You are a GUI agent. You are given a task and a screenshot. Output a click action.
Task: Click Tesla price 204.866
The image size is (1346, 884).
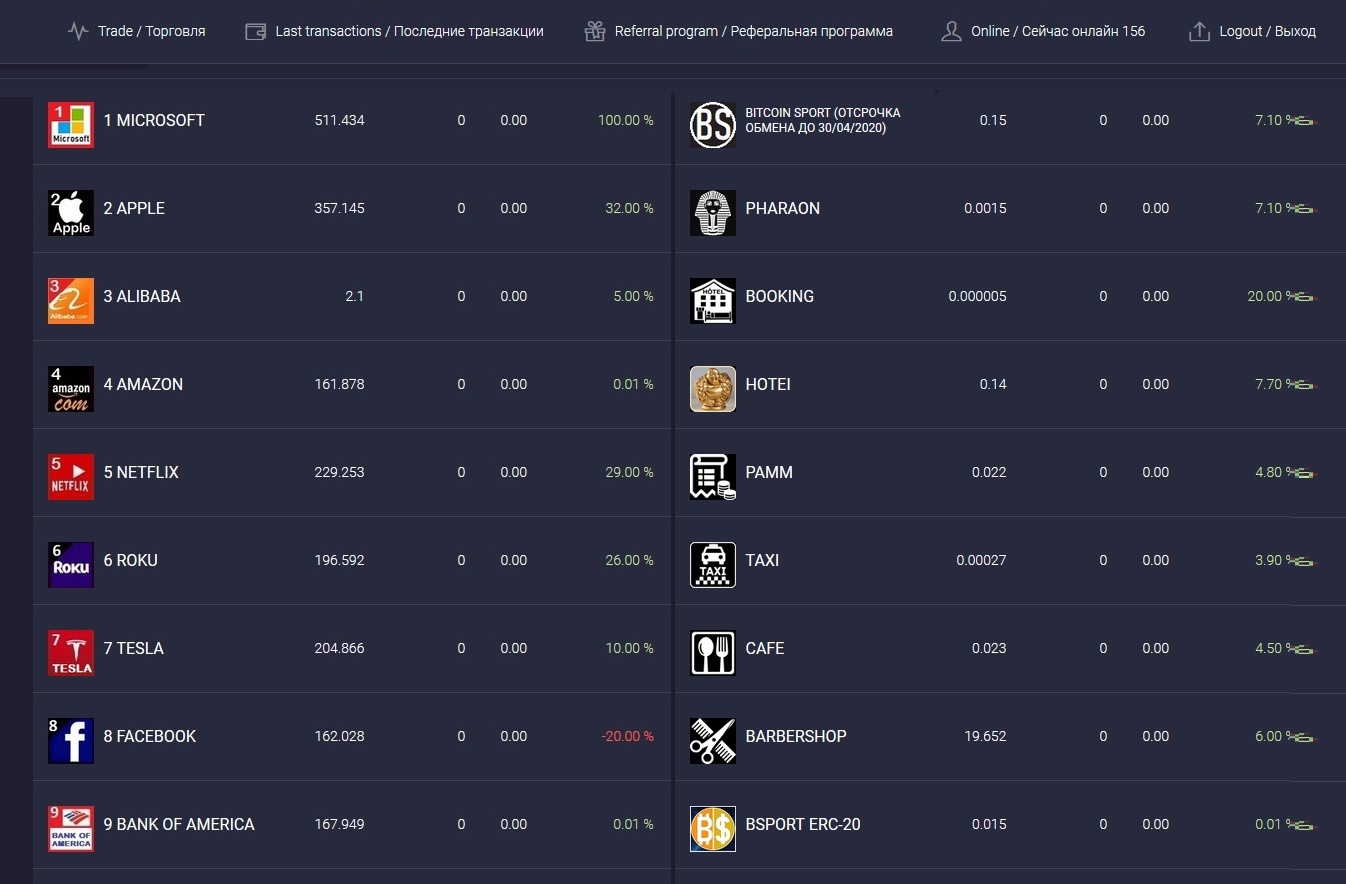point(339,648)
